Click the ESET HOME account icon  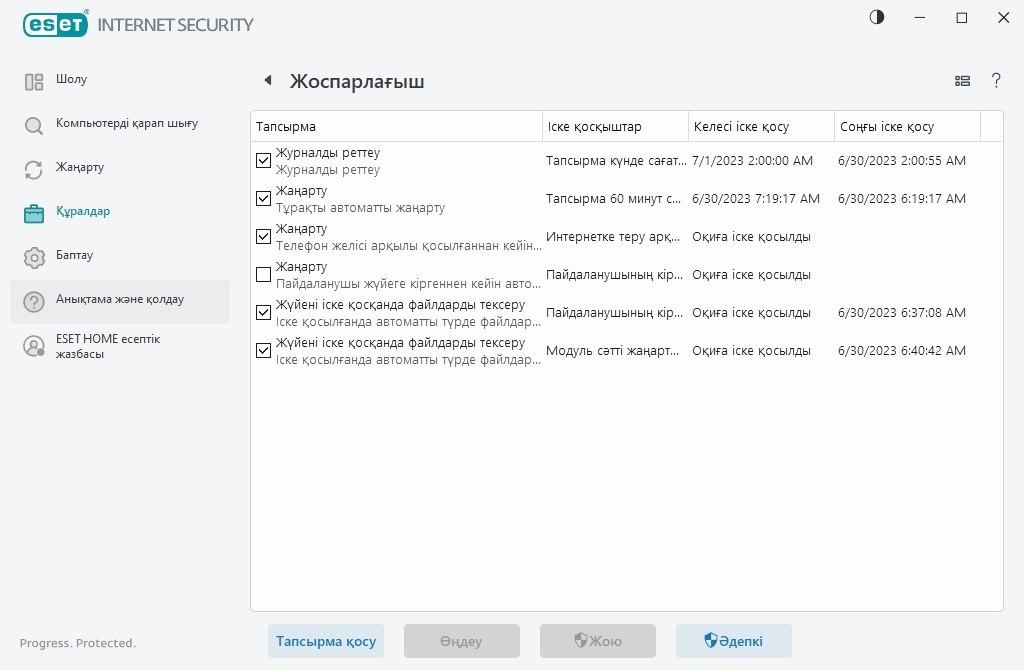(x=34, y=346)
